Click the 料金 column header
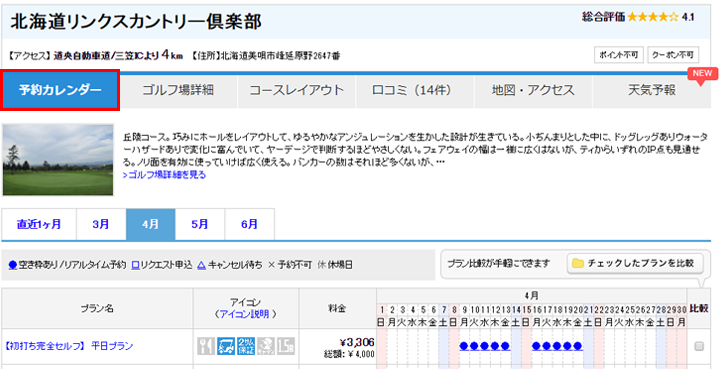 click(338, 308)
